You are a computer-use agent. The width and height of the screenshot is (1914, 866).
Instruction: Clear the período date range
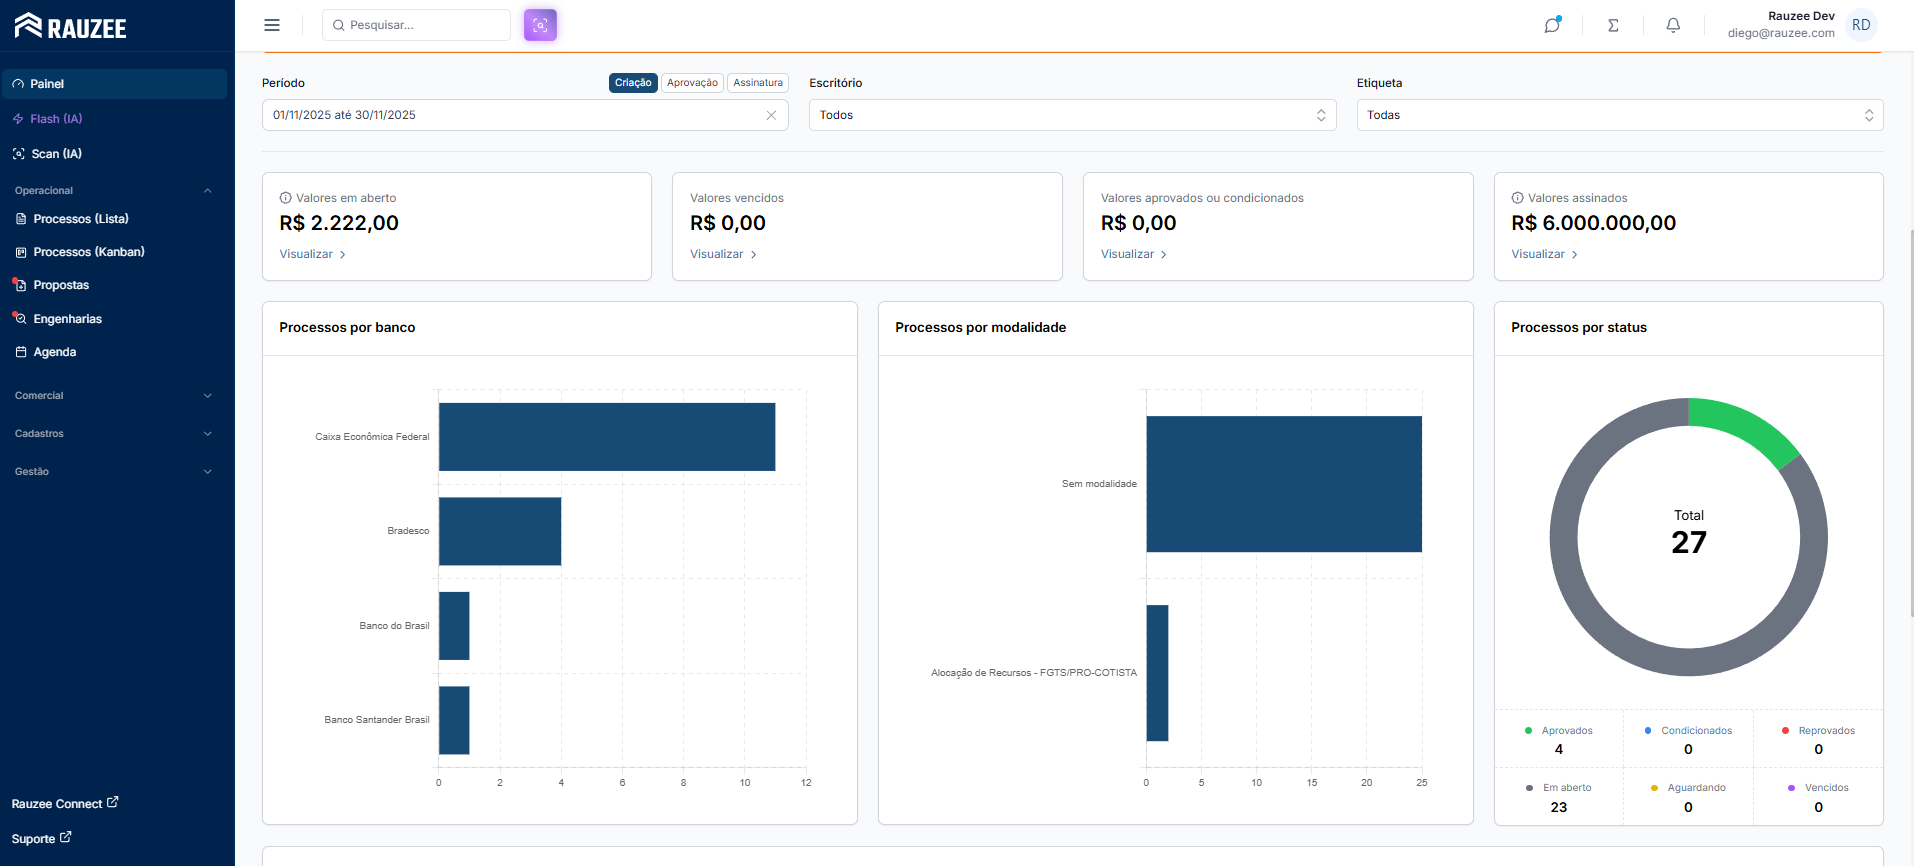pos(771,115)
